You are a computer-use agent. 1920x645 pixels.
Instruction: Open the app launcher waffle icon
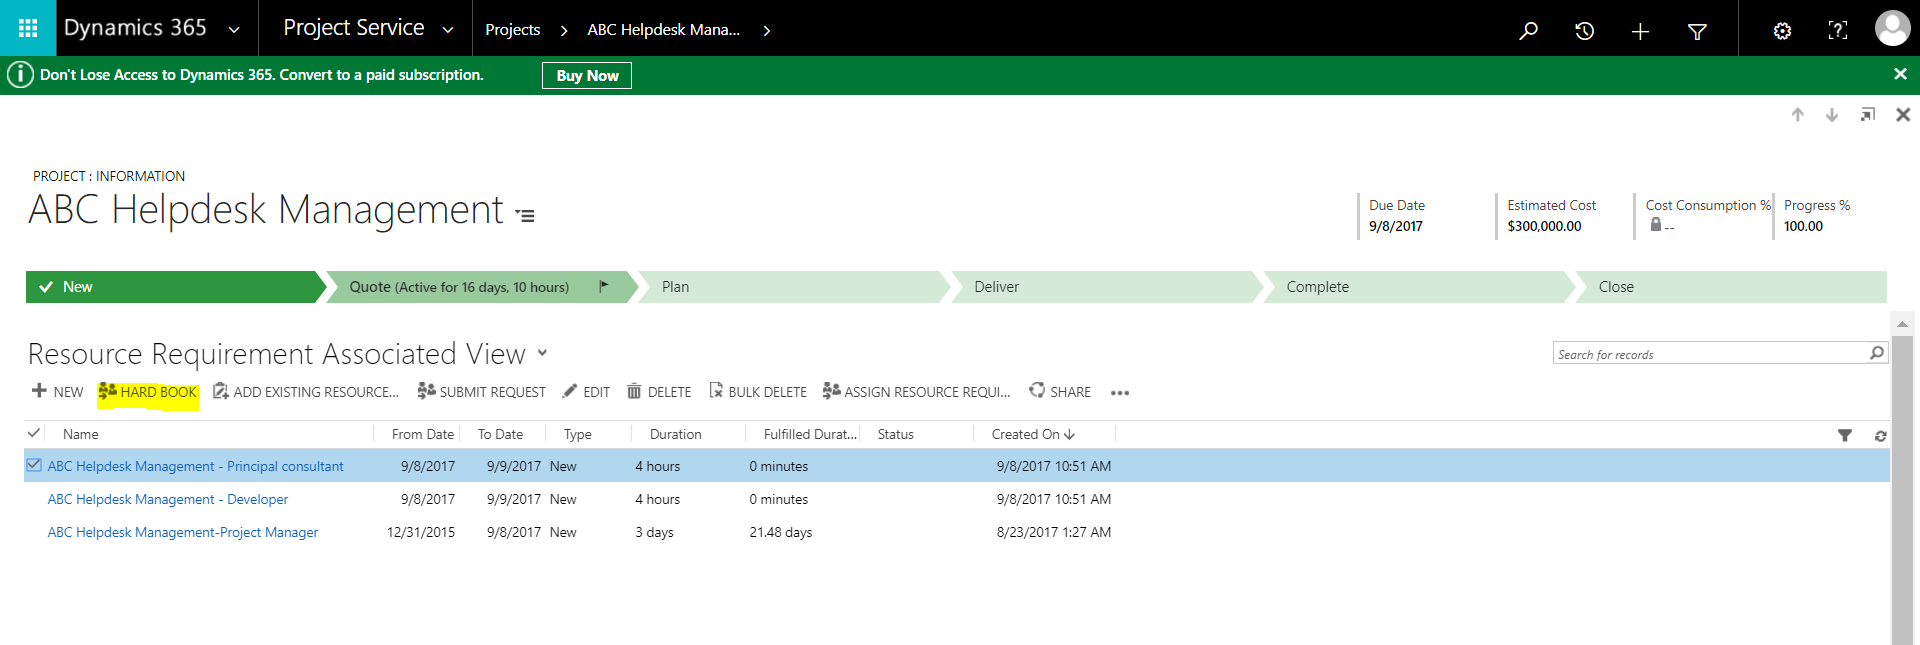tap(28, 28)
